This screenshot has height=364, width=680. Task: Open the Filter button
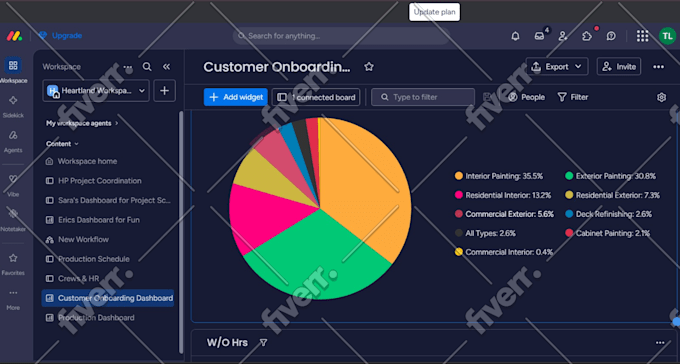[573, 97]
